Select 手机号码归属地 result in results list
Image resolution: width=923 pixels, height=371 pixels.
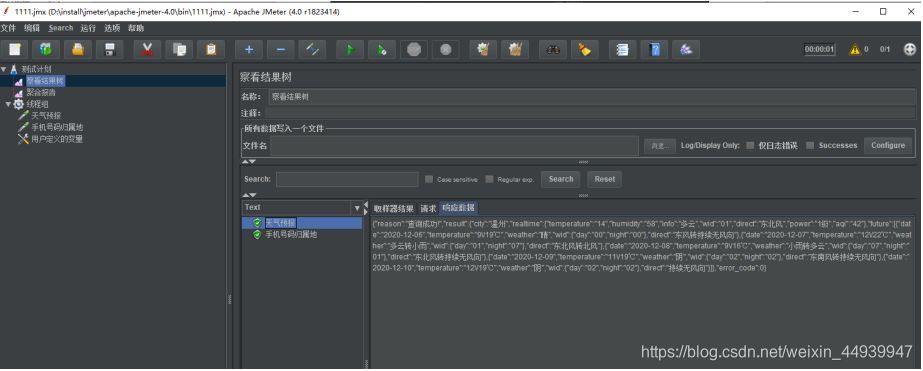click(291, 234)
